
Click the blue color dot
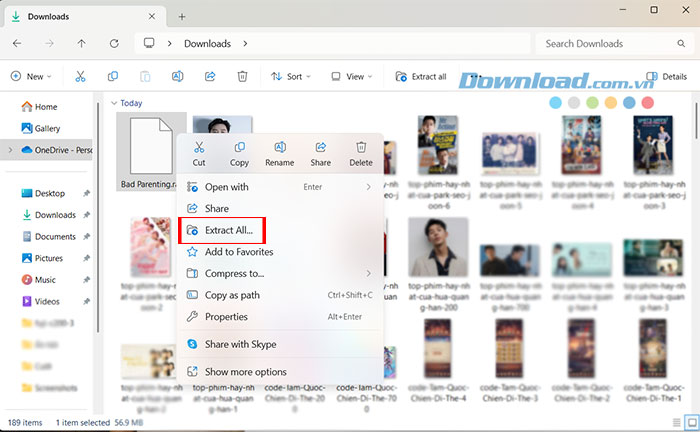coord(629,103)
